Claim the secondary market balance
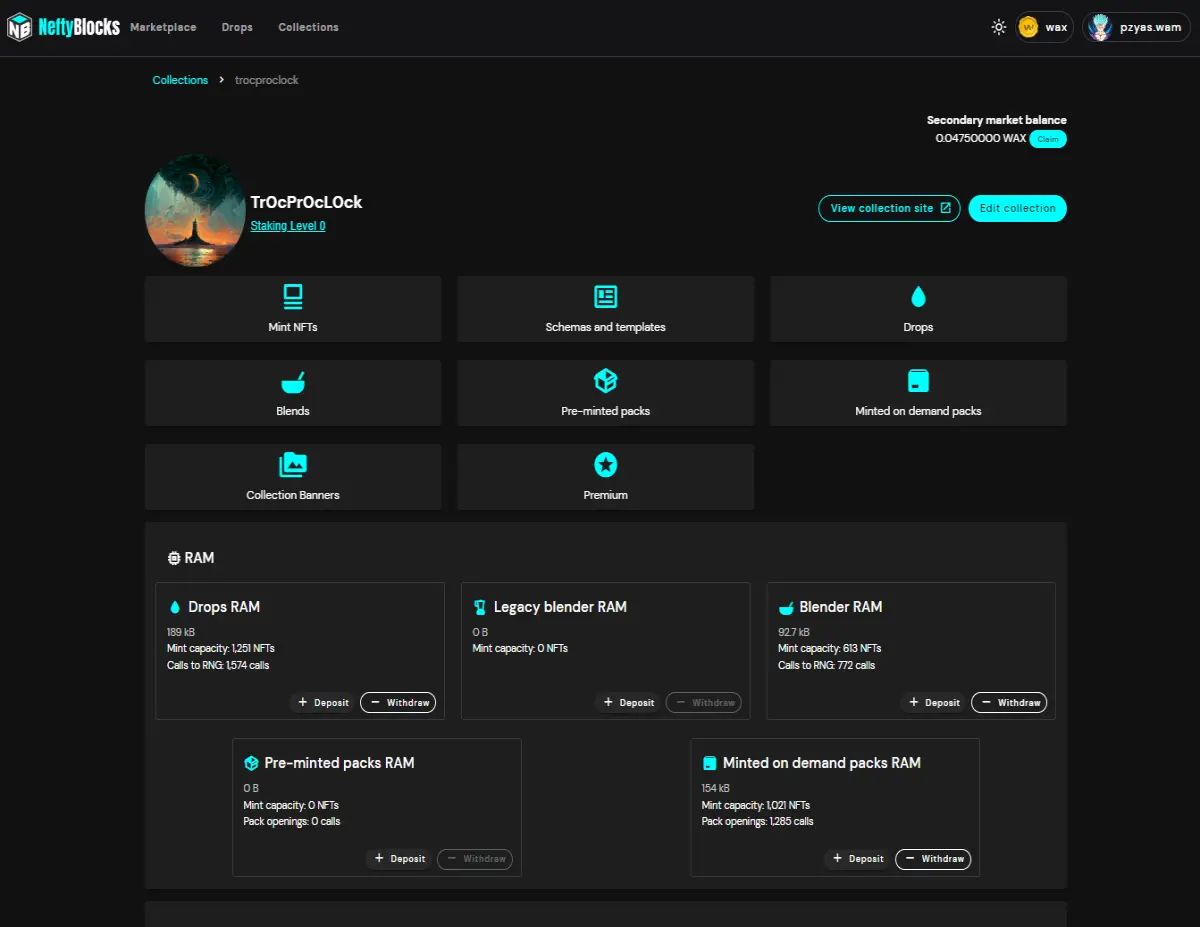The height and width of the screenshot is (927, 1200). [x=1048, y=139]
